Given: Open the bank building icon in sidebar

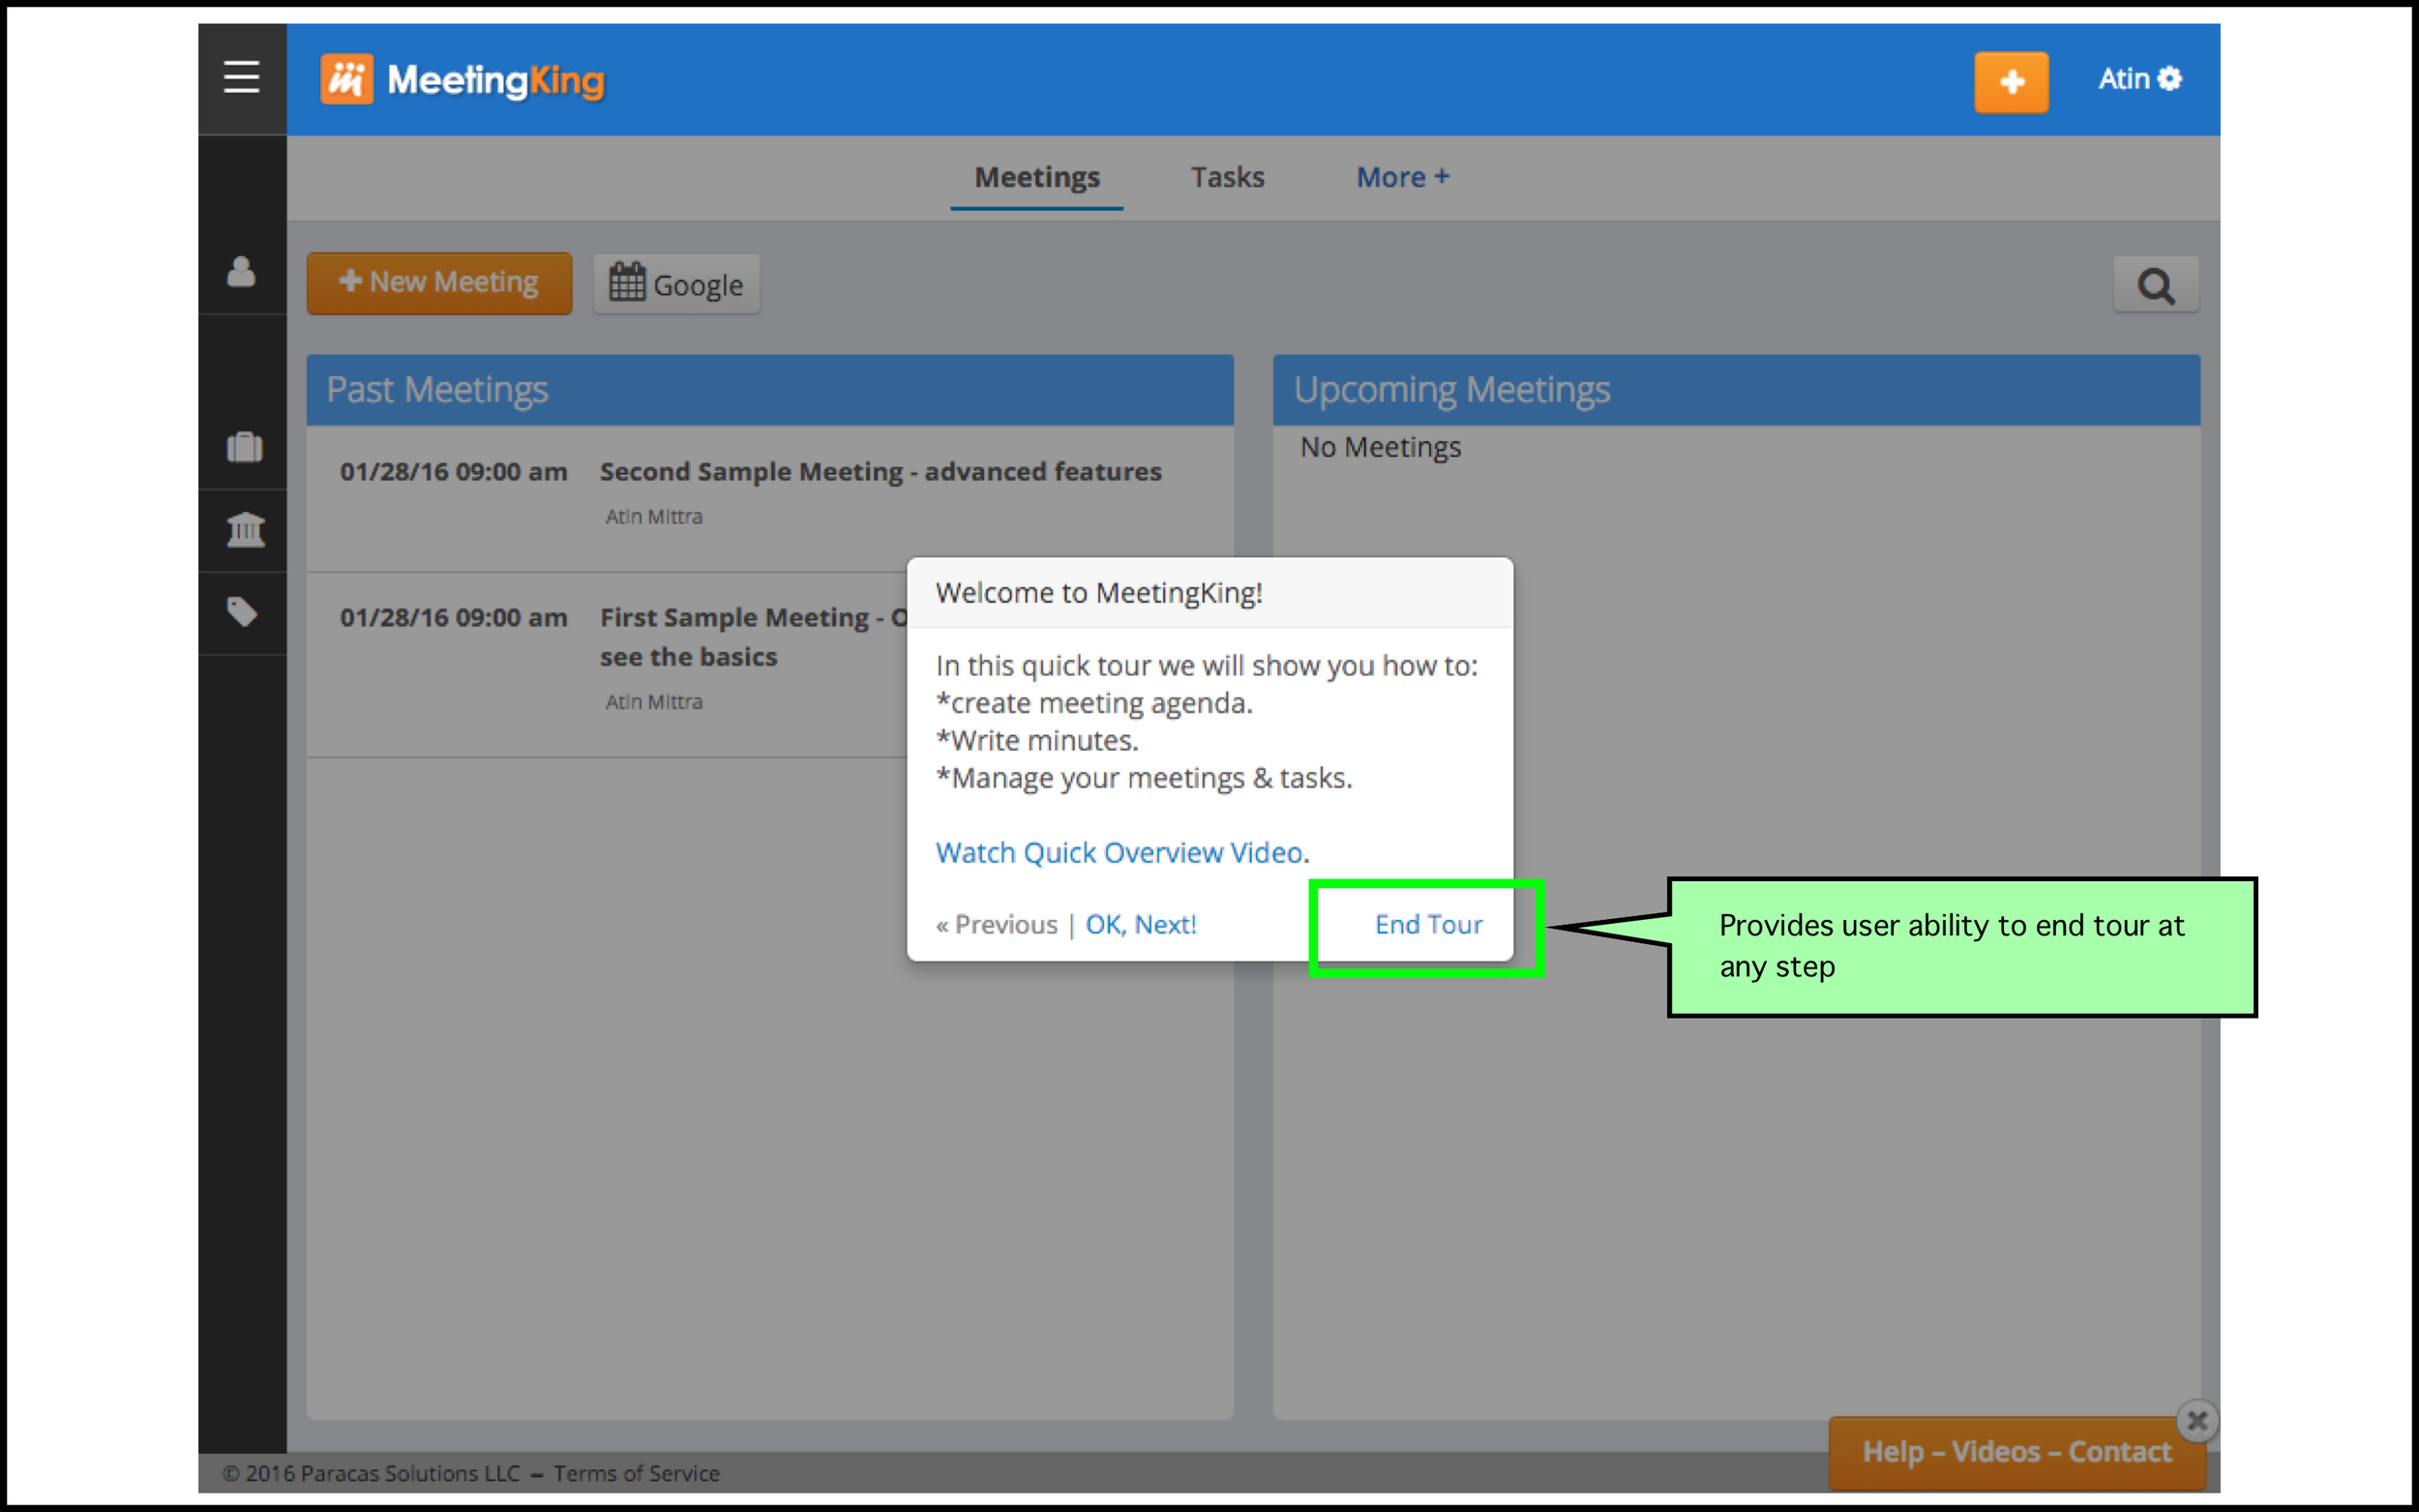Looking at the screenshot, I should pos(245,529).
